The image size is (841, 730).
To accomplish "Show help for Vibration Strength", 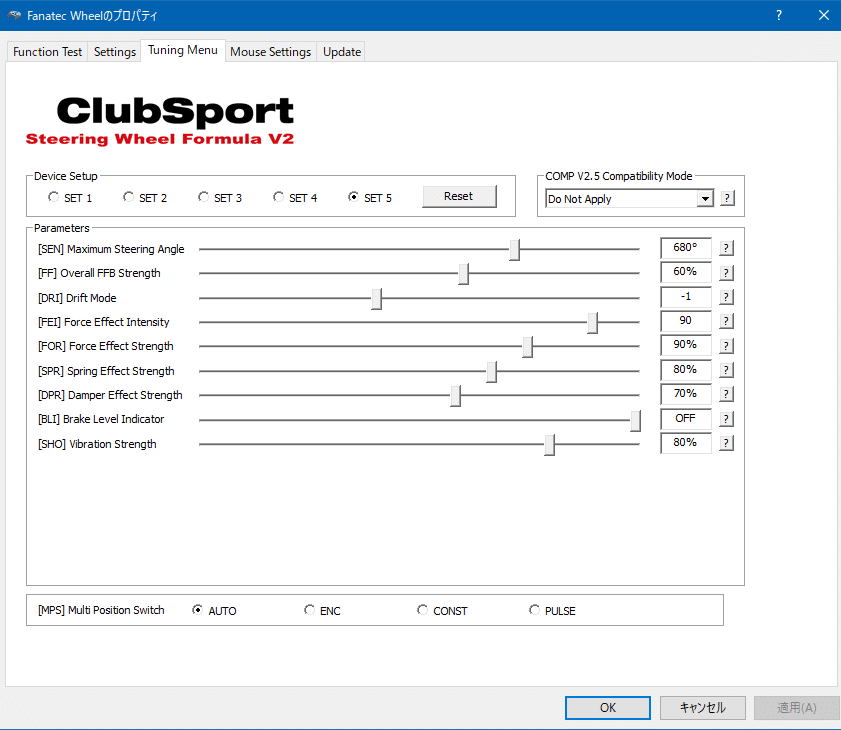I will tap(726, 443).
